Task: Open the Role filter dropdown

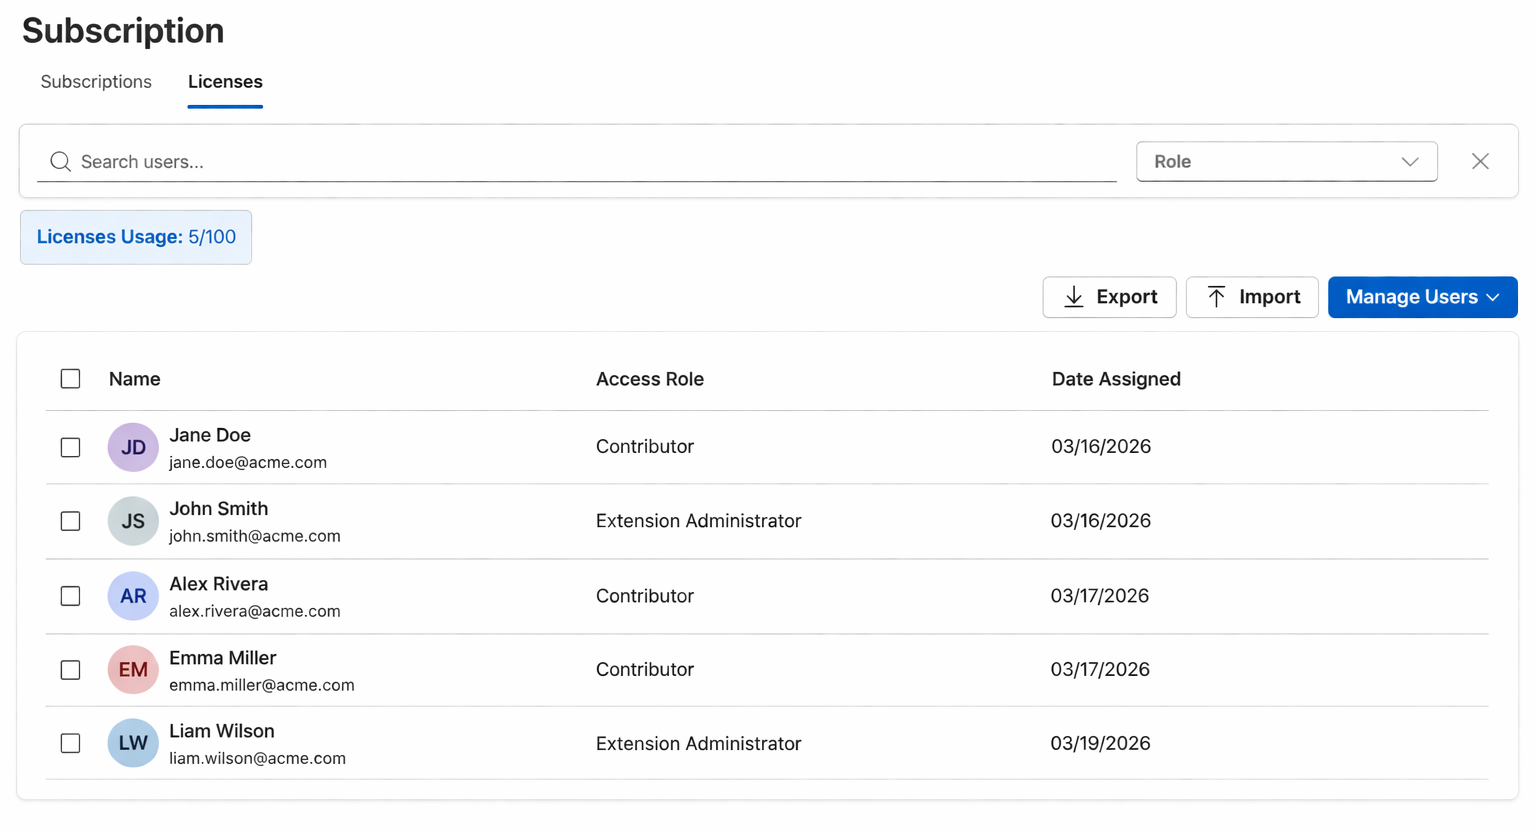Action: (1286, 162)
